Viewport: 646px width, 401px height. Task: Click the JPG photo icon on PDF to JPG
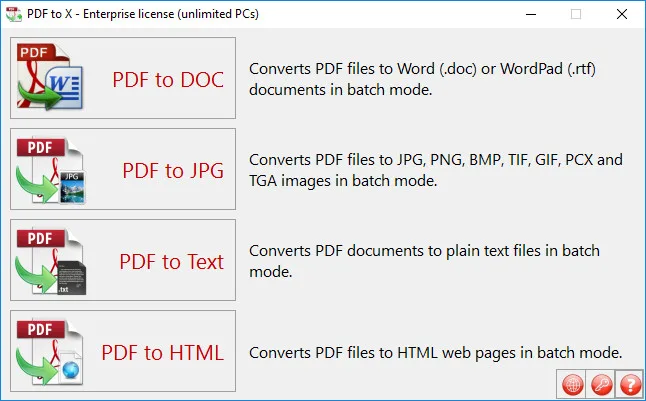tap(72, 187)
